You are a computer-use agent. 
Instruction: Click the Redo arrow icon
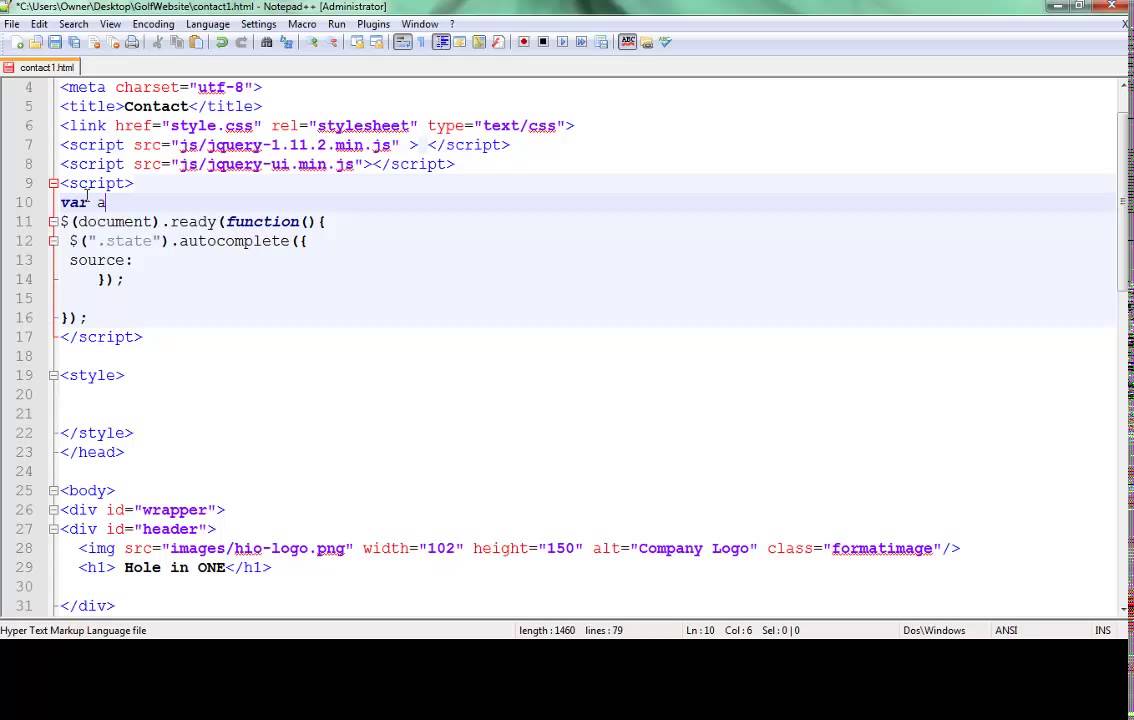[242, 43]
